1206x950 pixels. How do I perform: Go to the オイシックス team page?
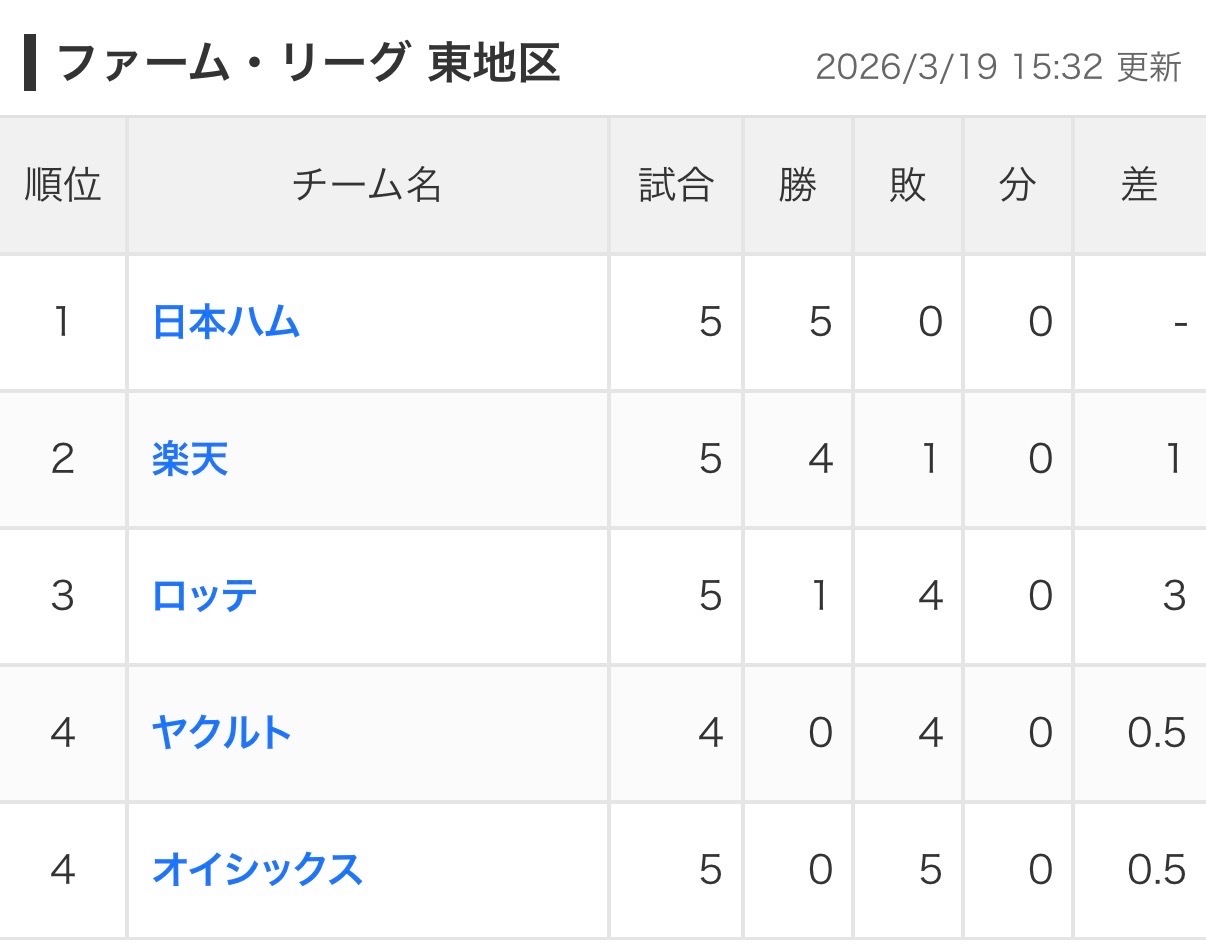pos(257,870)
